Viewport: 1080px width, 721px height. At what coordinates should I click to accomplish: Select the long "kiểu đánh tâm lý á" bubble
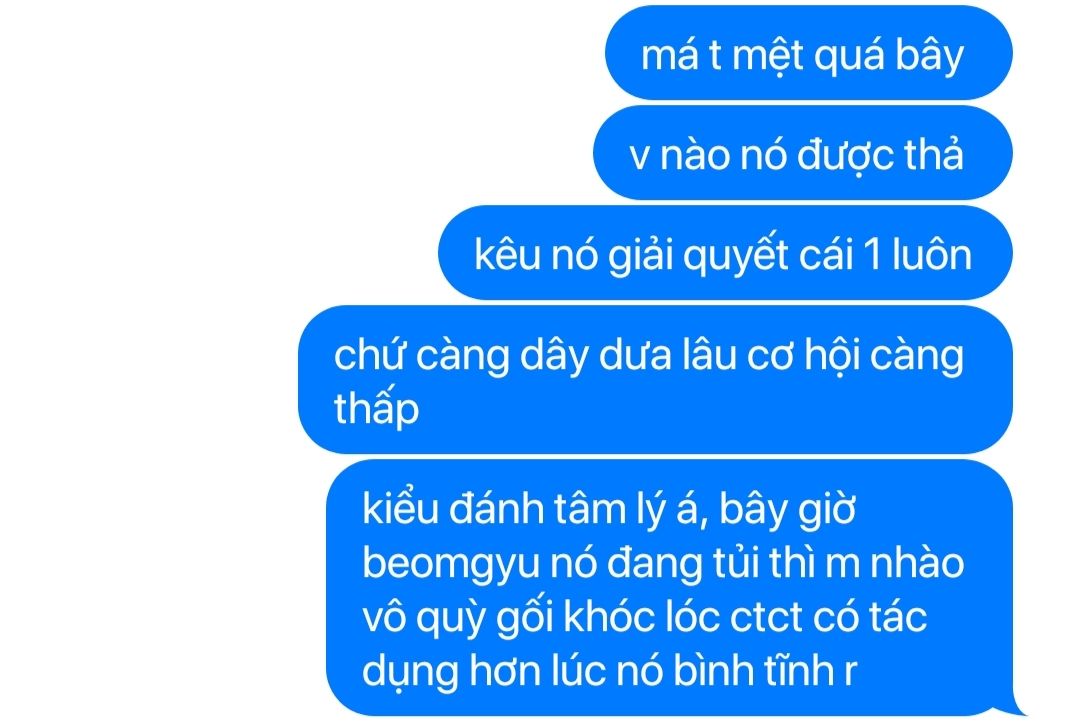(669, 587)
